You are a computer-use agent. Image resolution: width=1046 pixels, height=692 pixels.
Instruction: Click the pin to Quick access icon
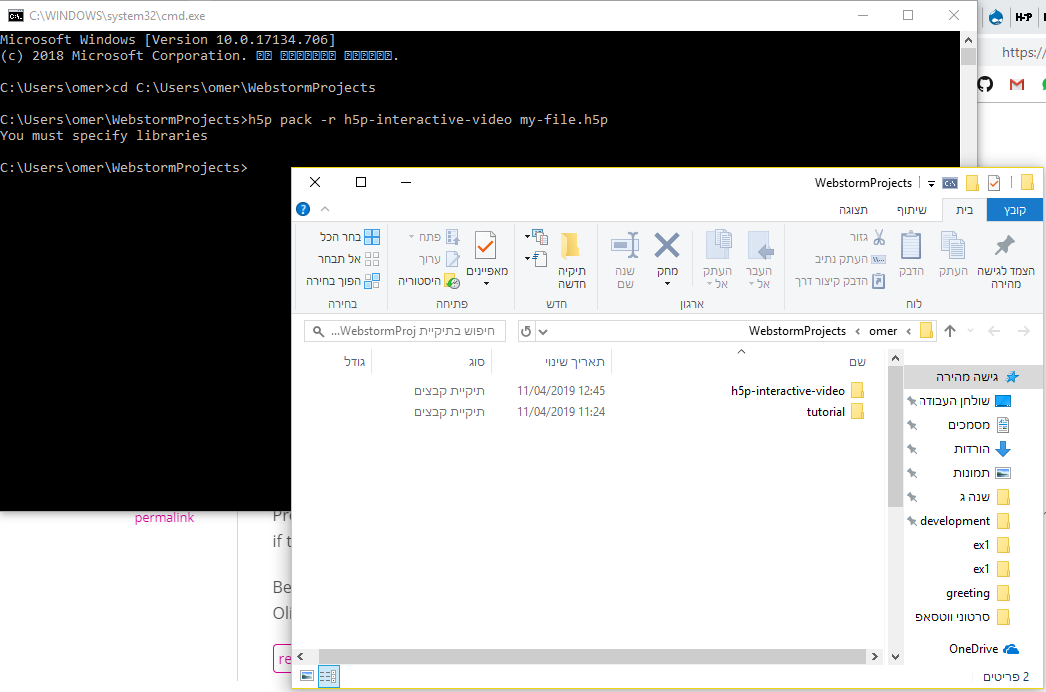(x=1005, y=246)
